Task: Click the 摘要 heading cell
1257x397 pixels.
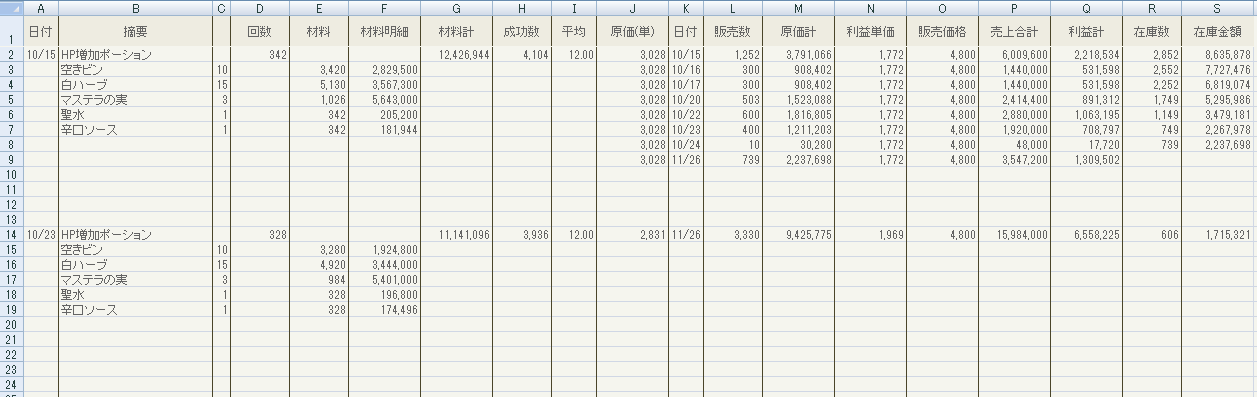Action: (135, 31)
